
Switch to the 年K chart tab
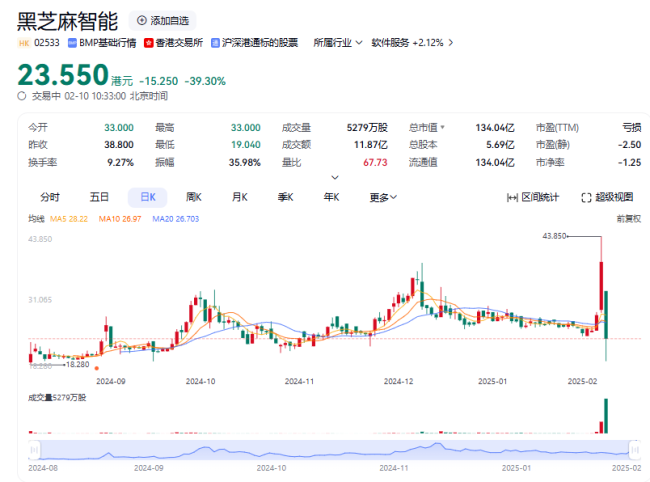click(x=331, y=197)
